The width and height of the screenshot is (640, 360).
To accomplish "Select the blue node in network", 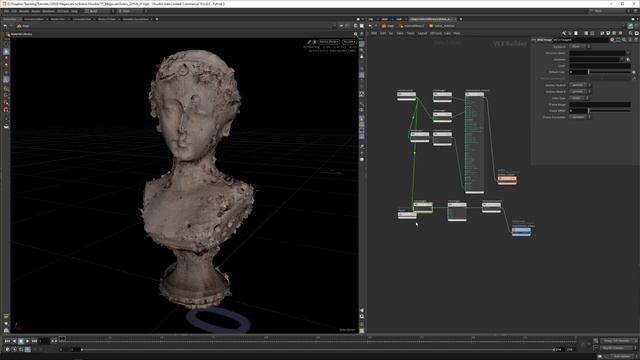I will point(521,231).
